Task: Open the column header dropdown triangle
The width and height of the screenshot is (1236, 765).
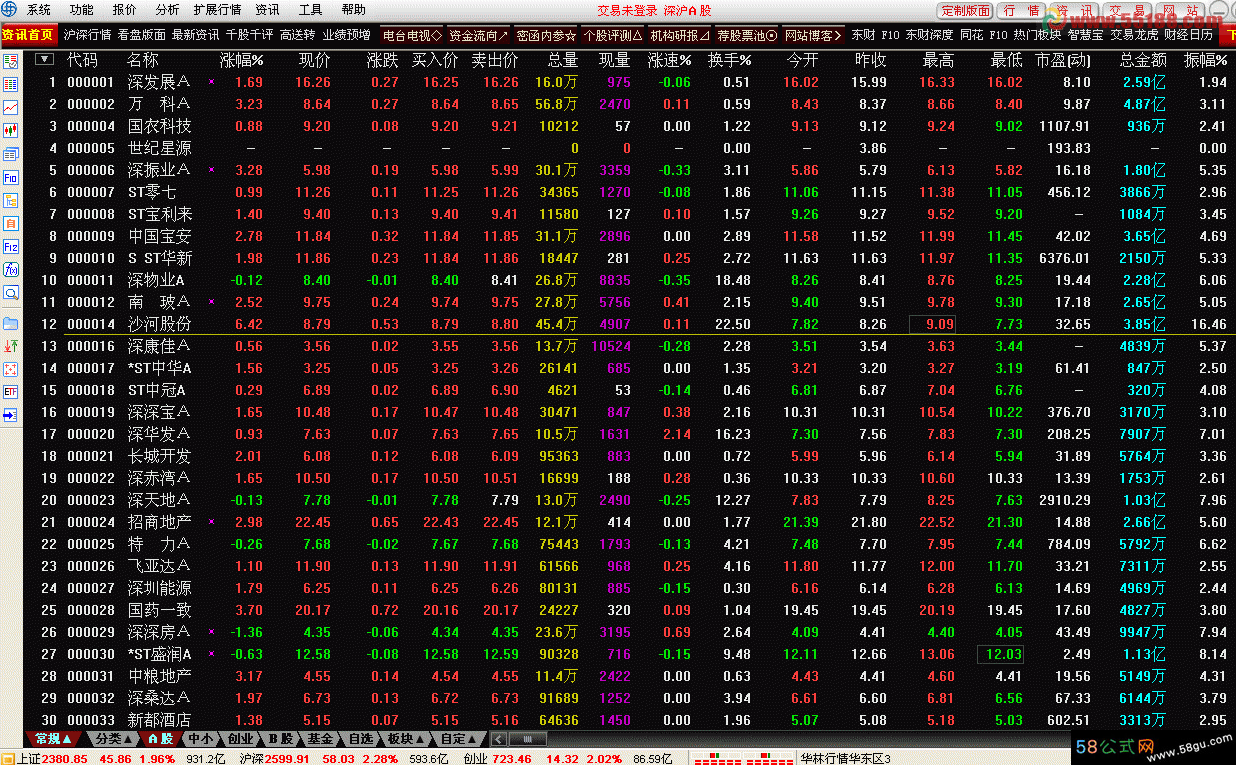Action: tap(44, 59)
